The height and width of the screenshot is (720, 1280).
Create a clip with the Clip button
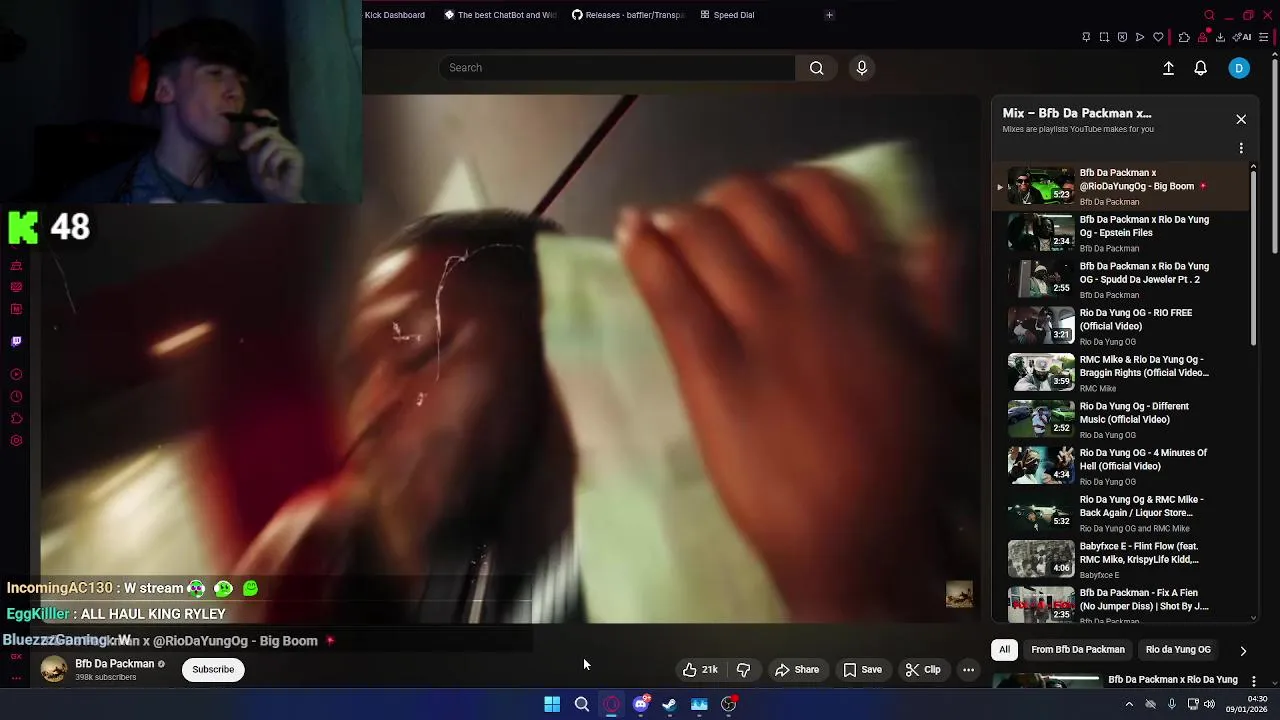click(x=922, y=669)
